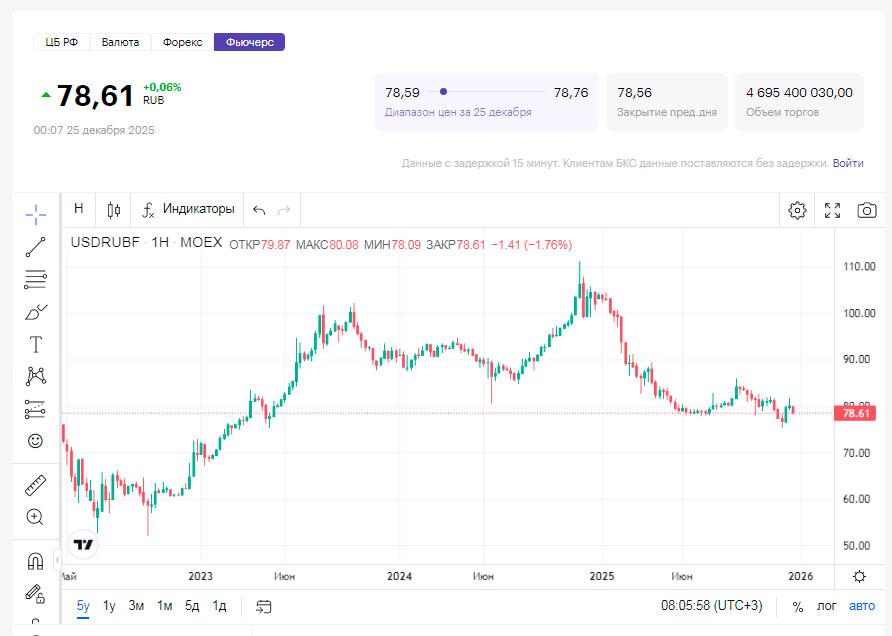Switch to the ЦБ РФ tab

click(62, 42)
